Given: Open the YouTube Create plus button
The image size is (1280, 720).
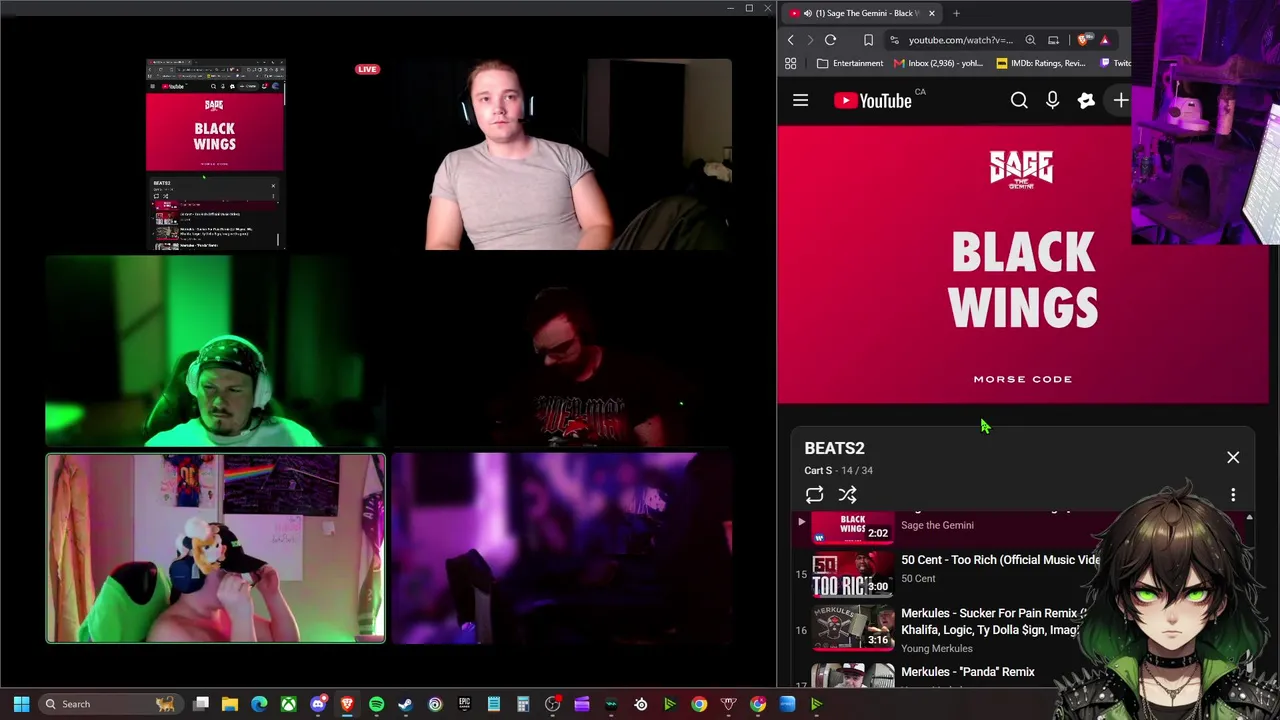Looking at the screenshot, I should click(1120, 100).
